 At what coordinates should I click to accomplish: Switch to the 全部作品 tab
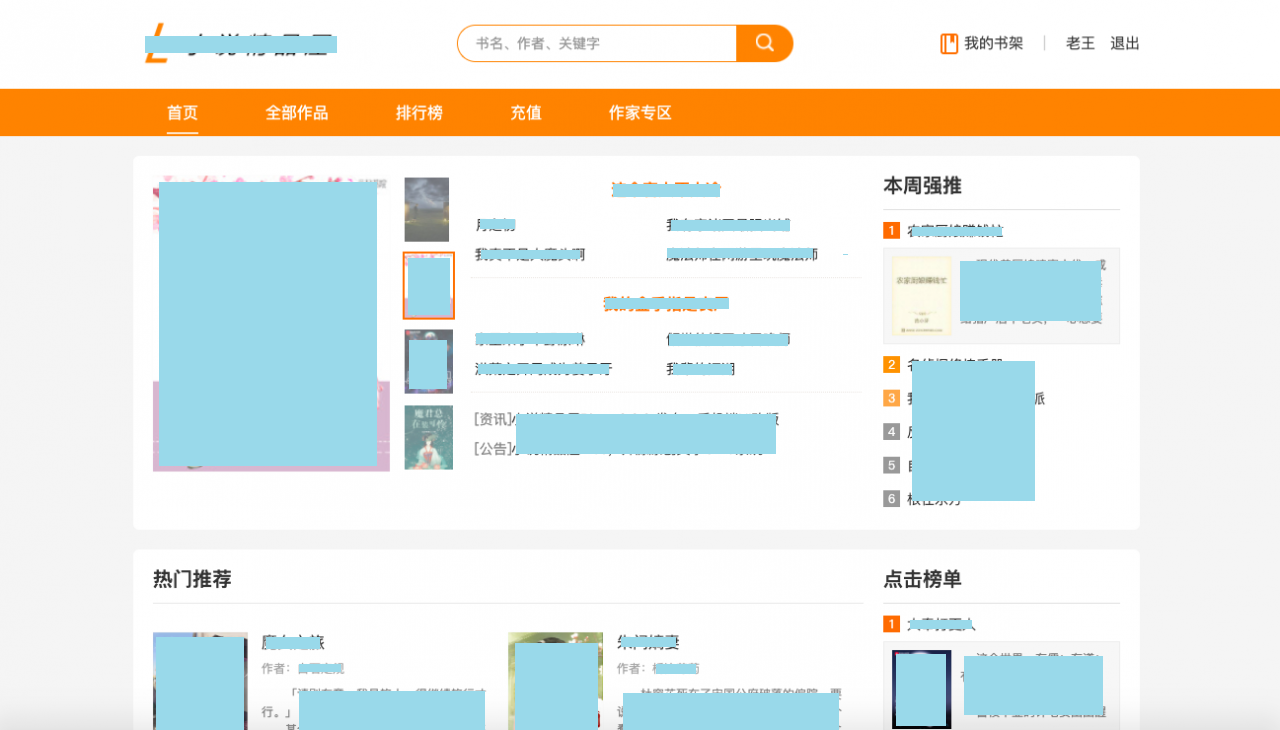[296, 113]
